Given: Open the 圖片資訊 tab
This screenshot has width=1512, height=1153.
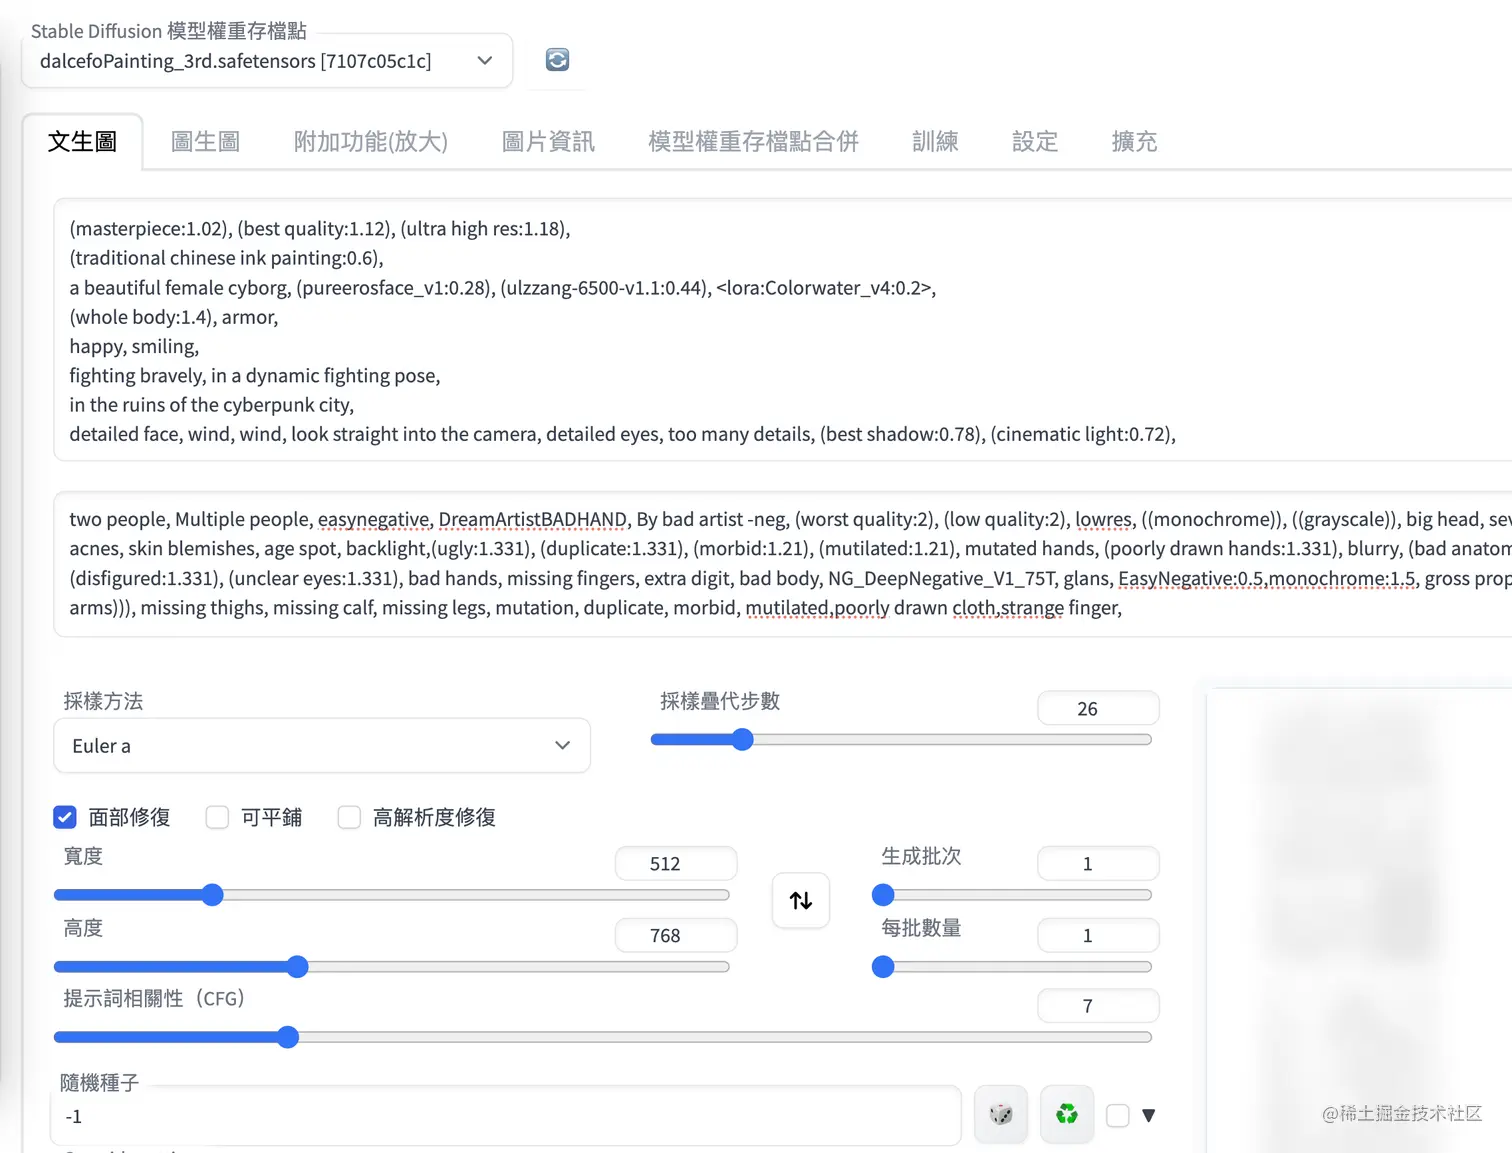Looking at the screenshot, I should point(548,142).
